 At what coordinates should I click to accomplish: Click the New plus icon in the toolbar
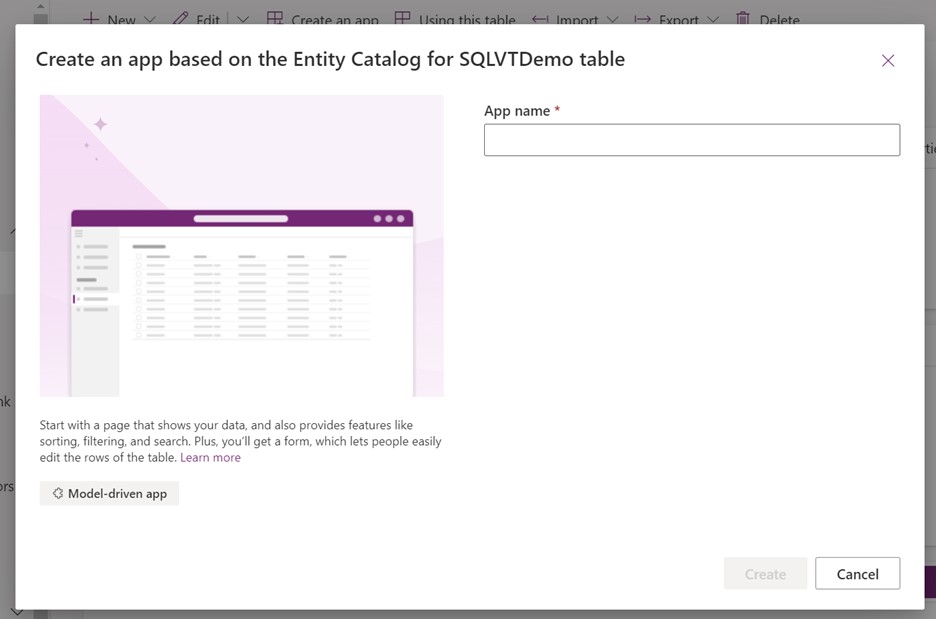point(89,18)
